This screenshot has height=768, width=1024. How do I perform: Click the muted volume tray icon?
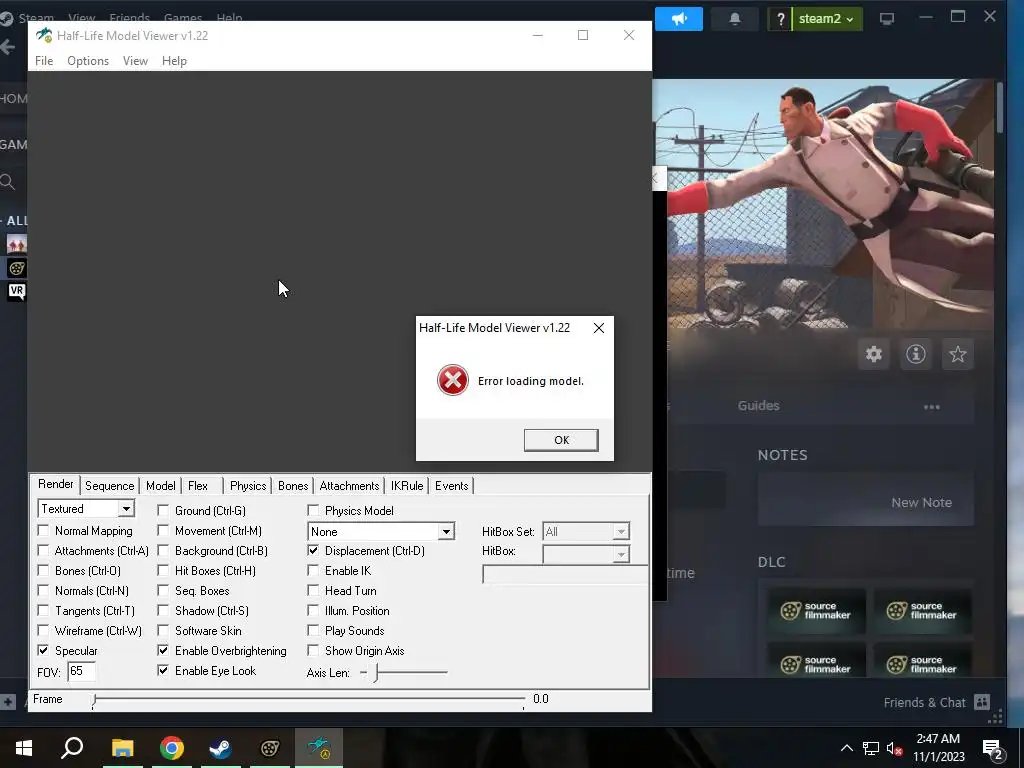894,748
